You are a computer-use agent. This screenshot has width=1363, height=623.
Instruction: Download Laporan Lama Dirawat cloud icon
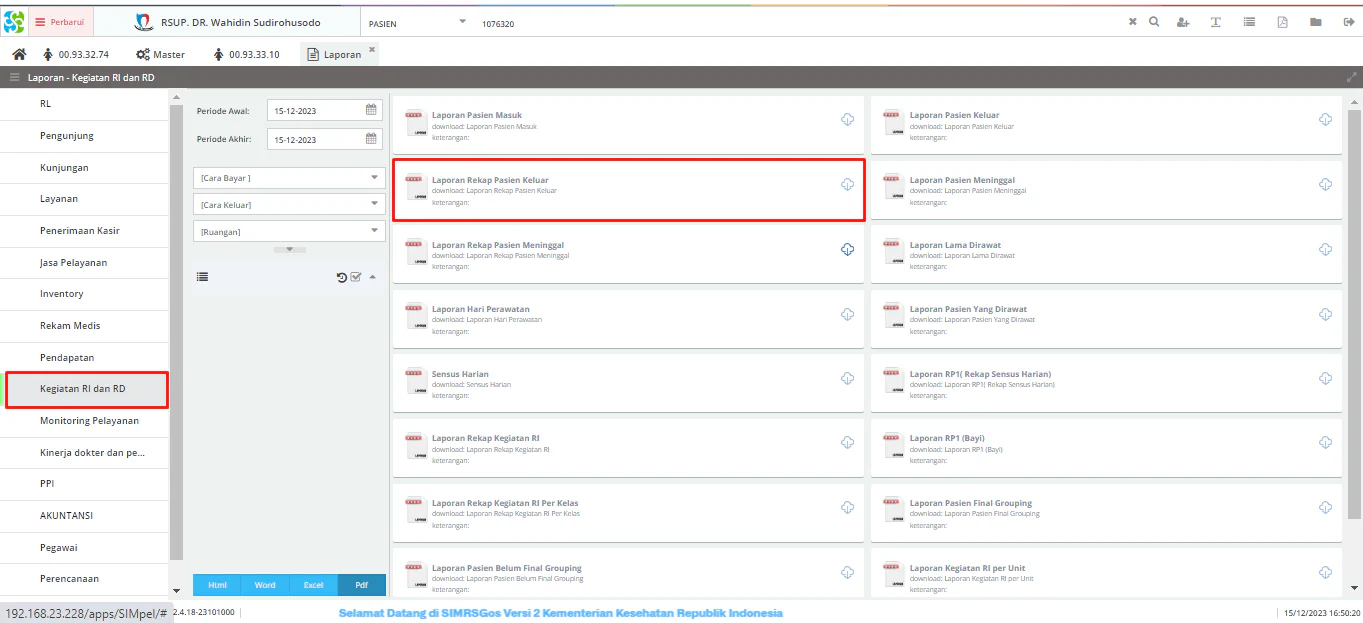(1326, 249)
